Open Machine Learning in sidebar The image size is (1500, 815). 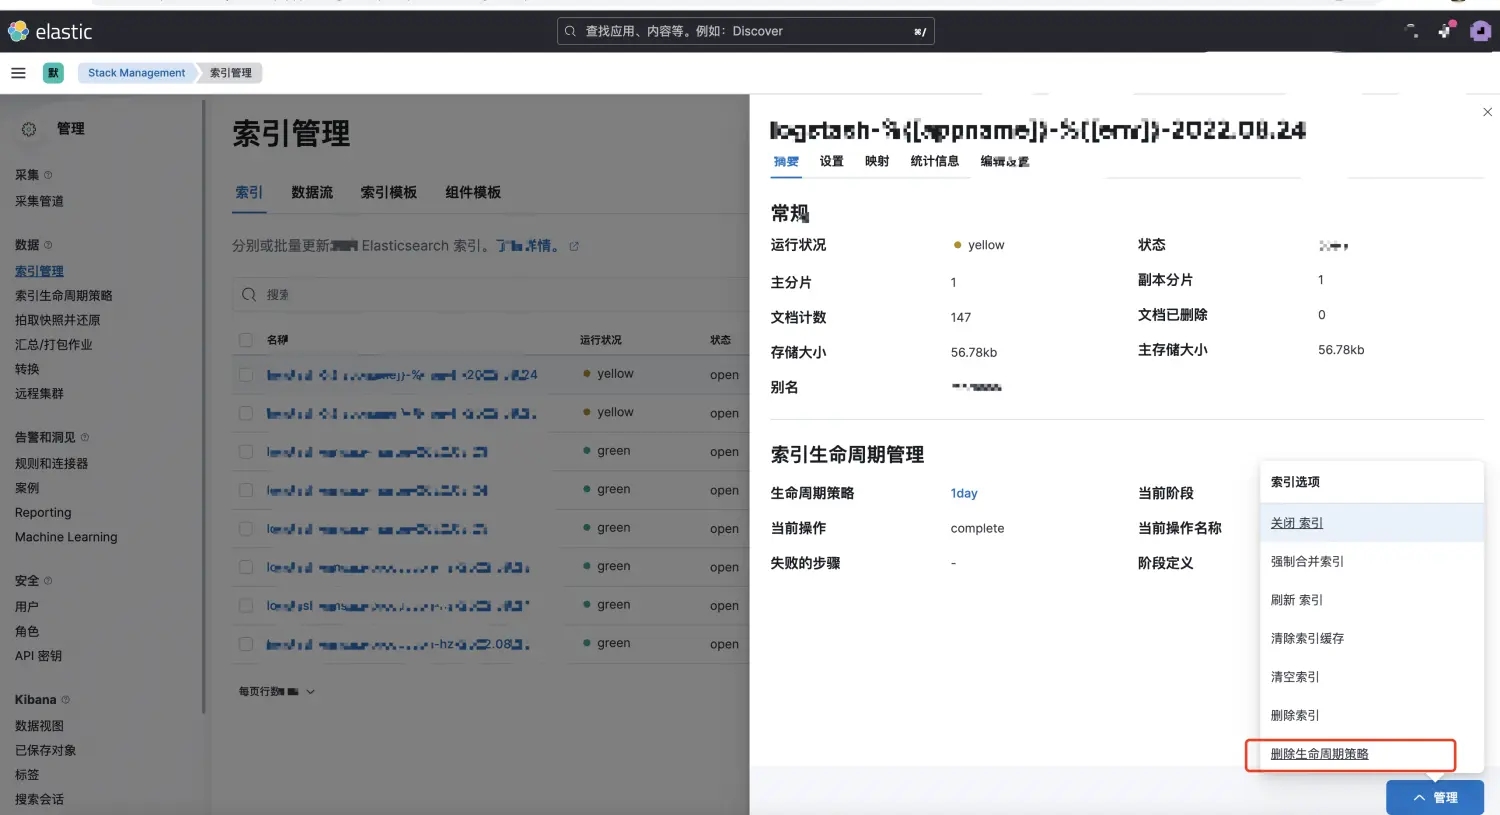point(66,537)
